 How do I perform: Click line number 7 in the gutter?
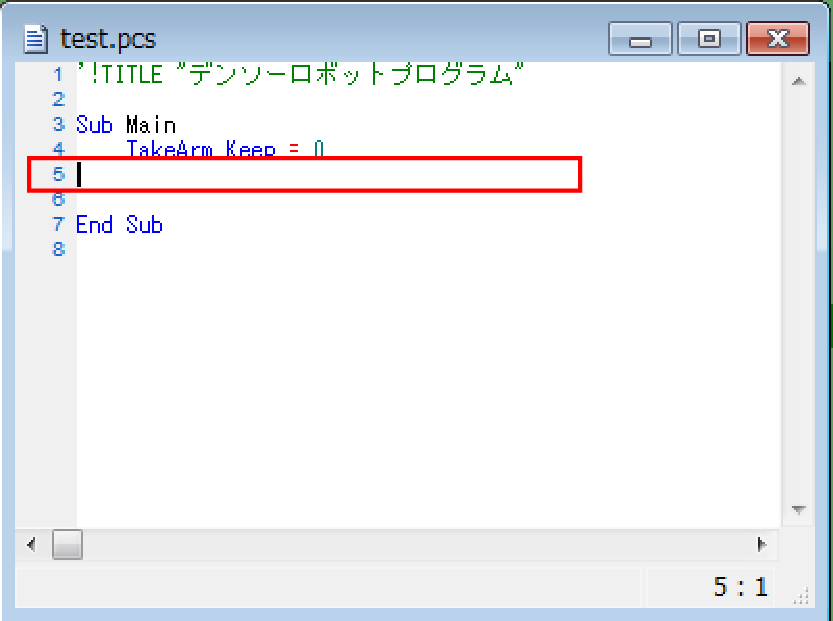point(58,225)
